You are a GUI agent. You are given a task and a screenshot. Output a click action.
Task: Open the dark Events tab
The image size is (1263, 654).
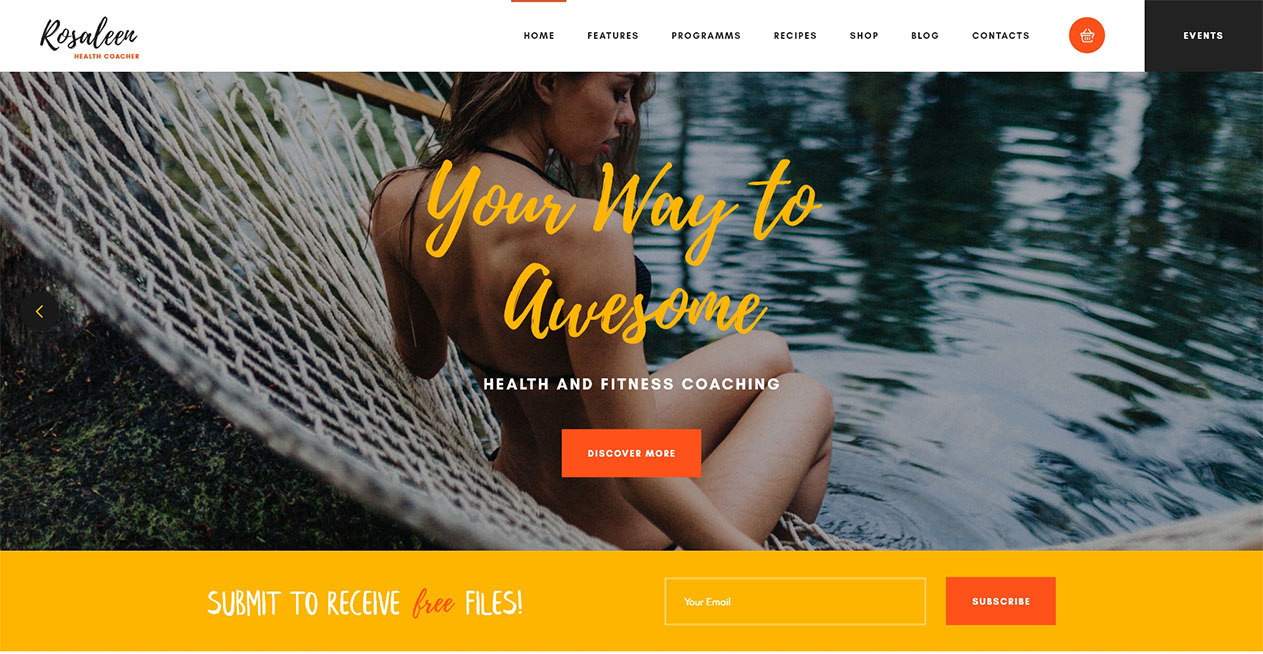point(1204,36)
